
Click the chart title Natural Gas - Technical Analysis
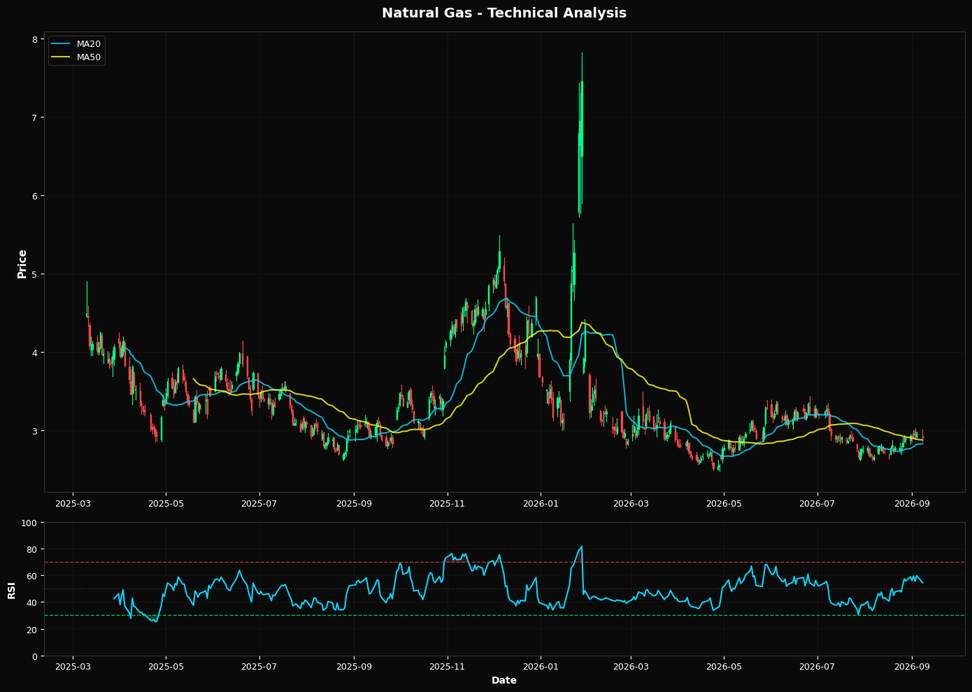coord(503,12)
